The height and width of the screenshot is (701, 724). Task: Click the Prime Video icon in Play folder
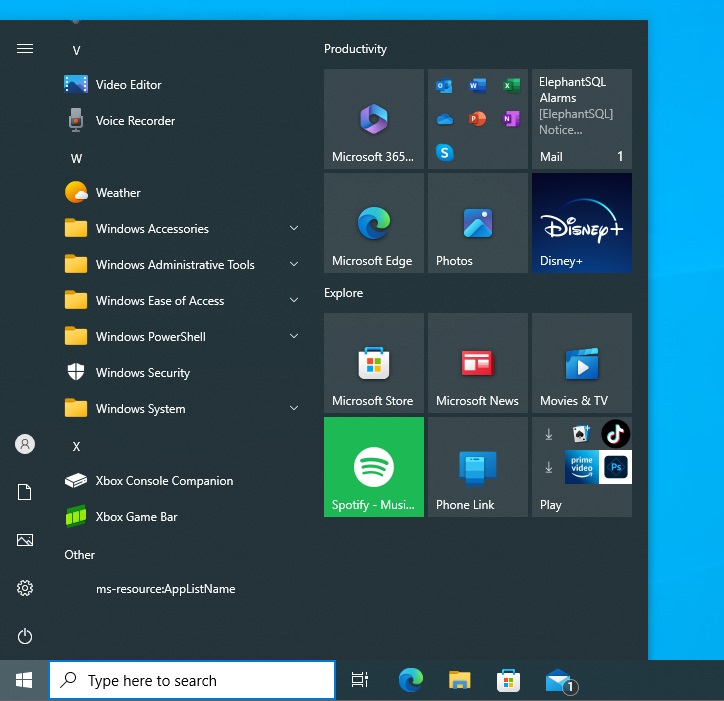582,467
